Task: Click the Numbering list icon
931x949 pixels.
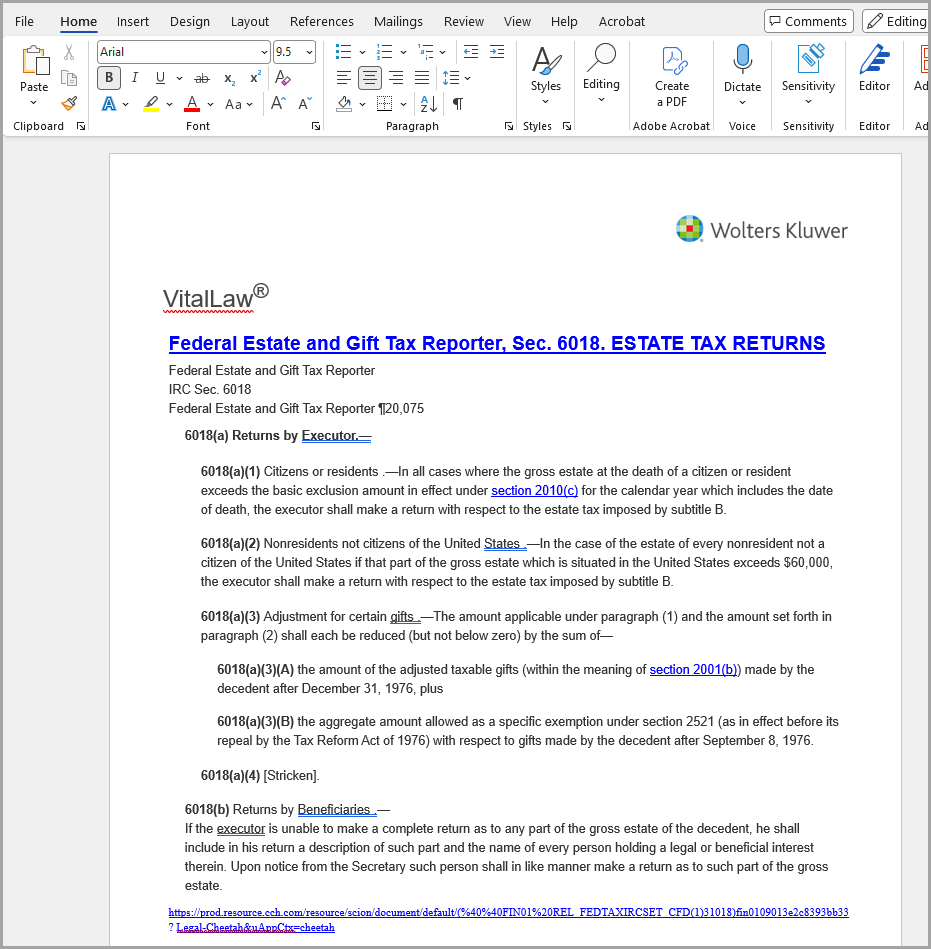Action: pyautogui.click(x=384, y=52)
